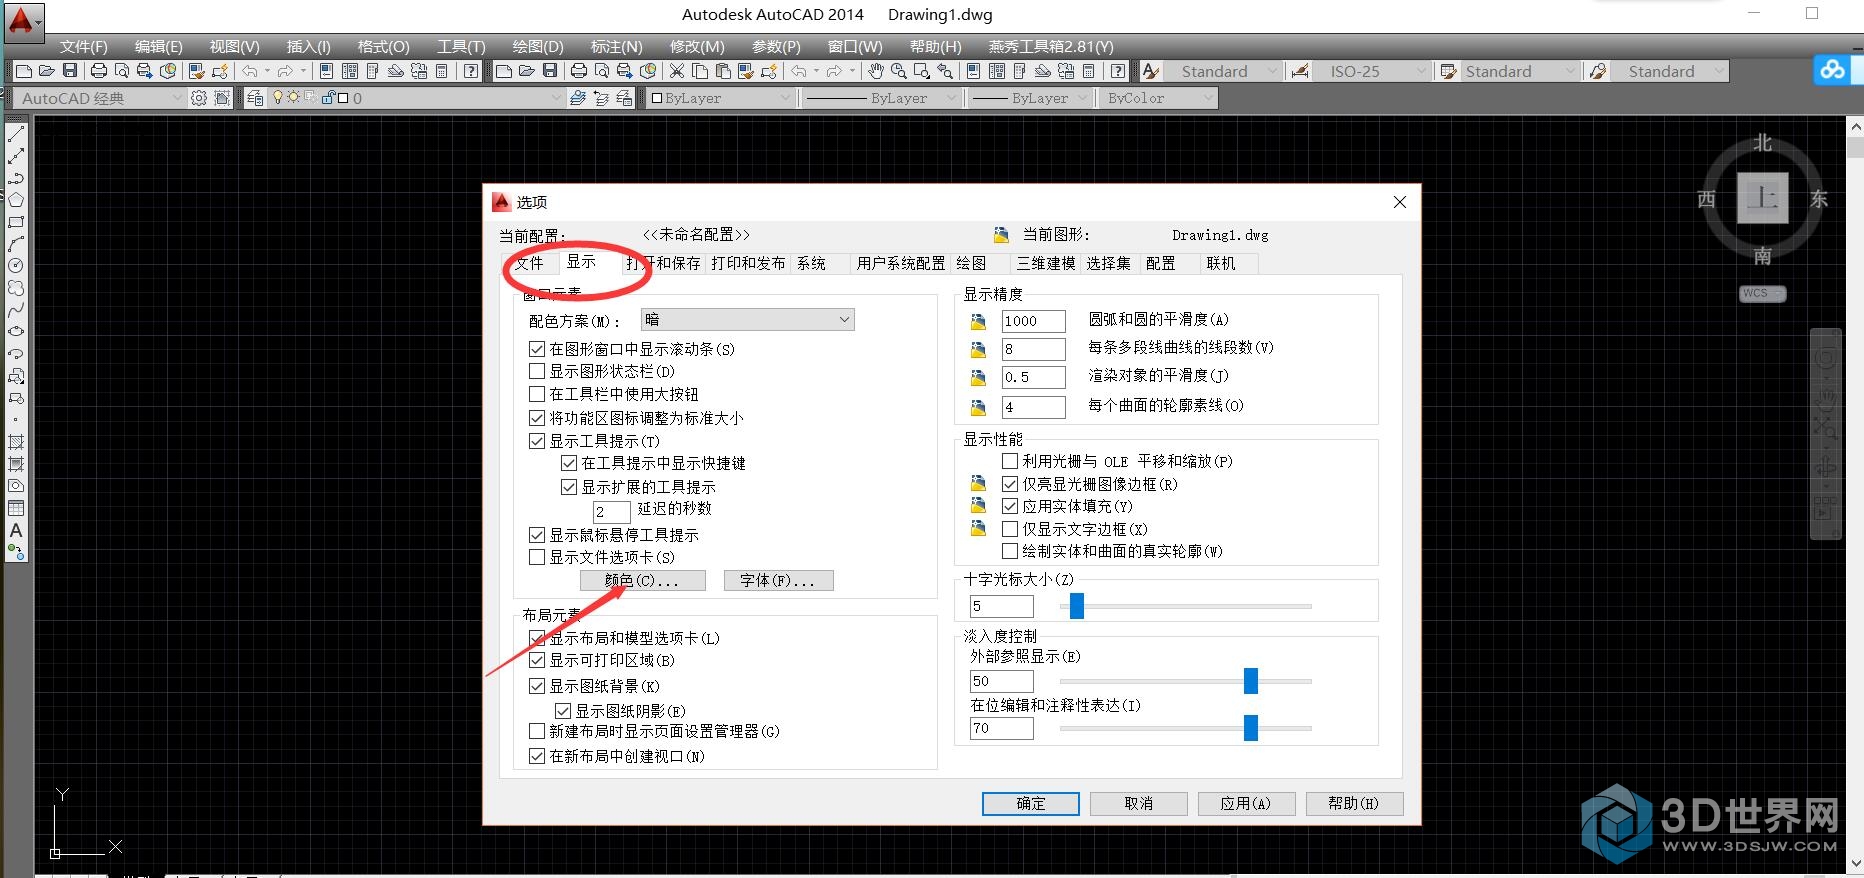The image size is (1864, 878).
Task: Open the Dimension Style manager icon
Action: click(x=1300, y=71)
